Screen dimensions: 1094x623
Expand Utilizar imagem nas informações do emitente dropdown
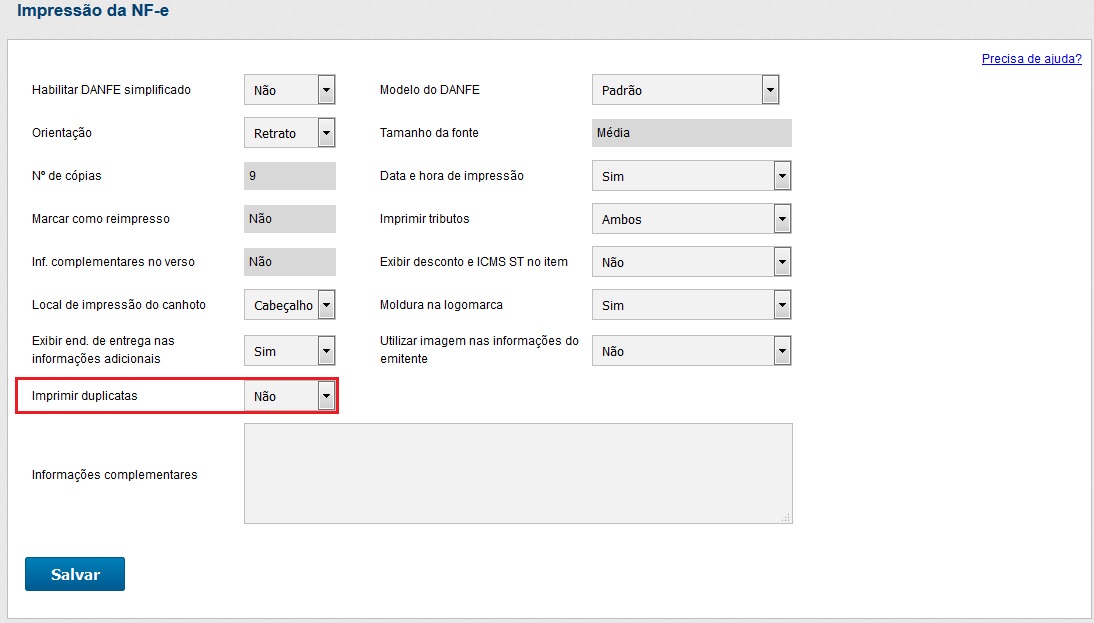pos(691,351)
